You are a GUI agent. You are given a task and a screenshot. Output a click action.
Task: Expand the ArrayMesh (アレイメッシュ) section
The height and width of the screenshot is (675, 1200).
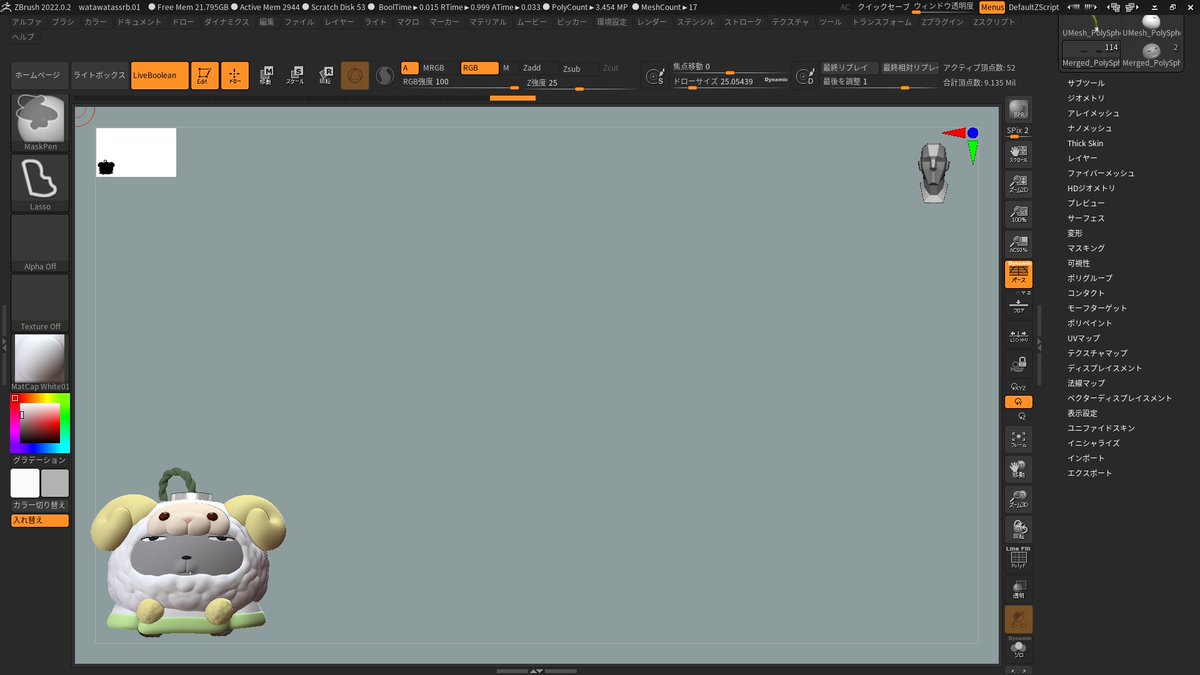pos(1093,113)
